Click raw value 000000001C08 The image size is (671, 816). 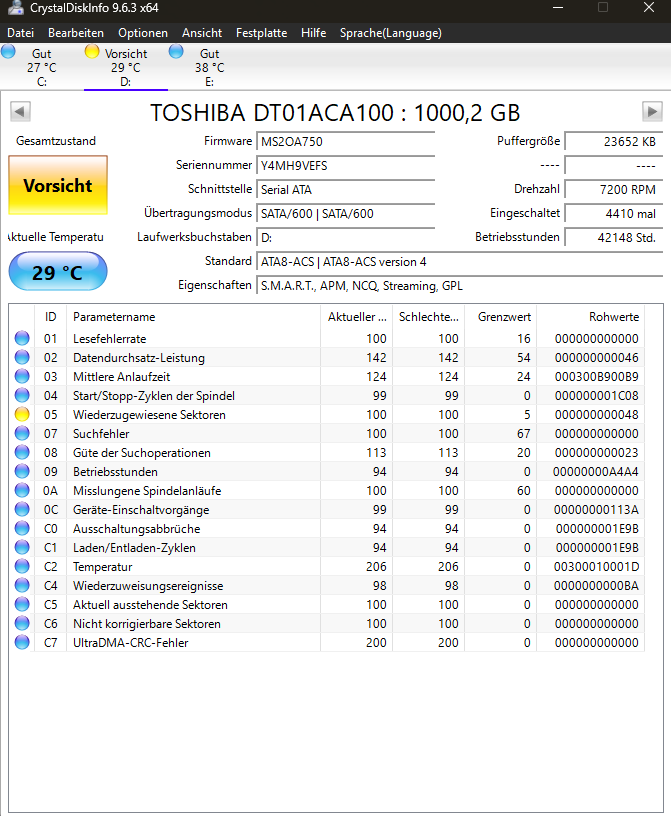click(597, 396)
